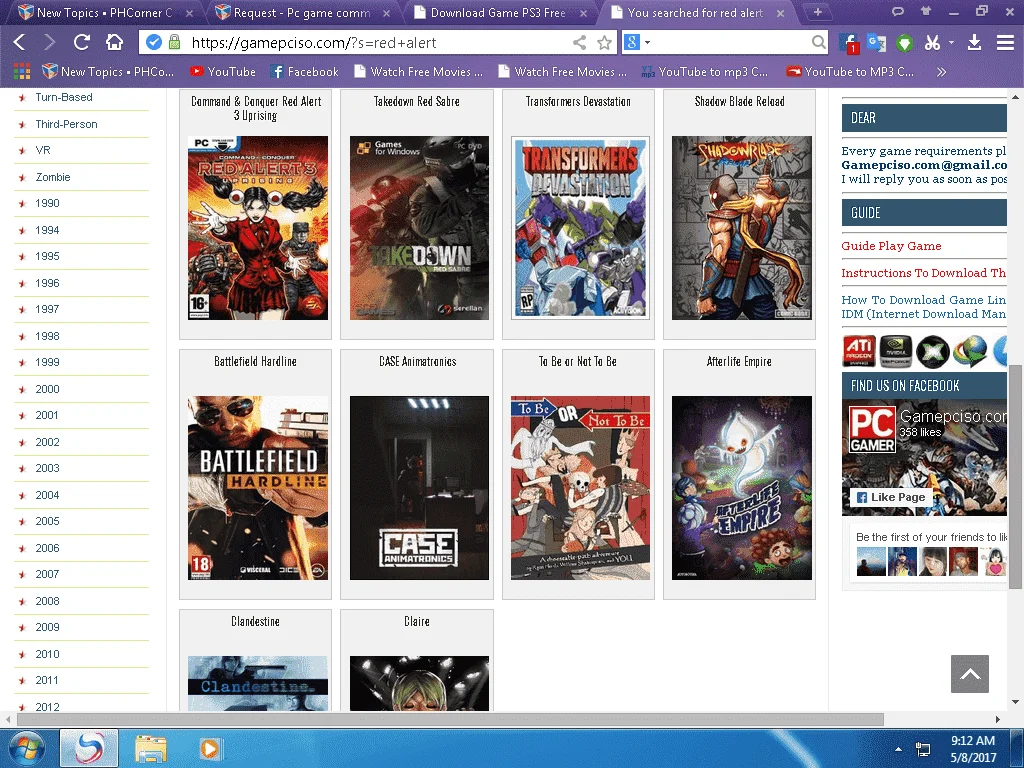Reload the current page
The height and width of the screenshot is (768, 1024).
[82, 42]
